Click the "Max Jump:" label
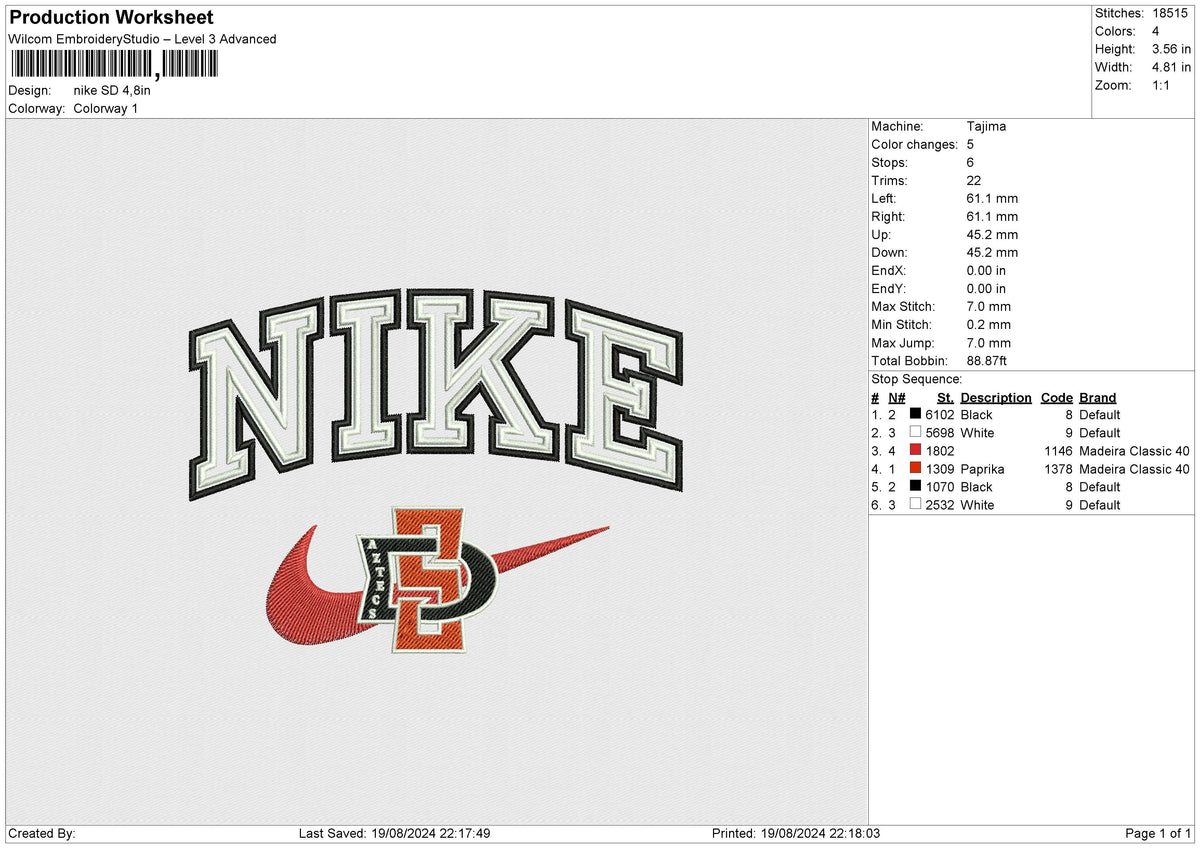Screen dimensions: 1200x848 tap(903, 343)
